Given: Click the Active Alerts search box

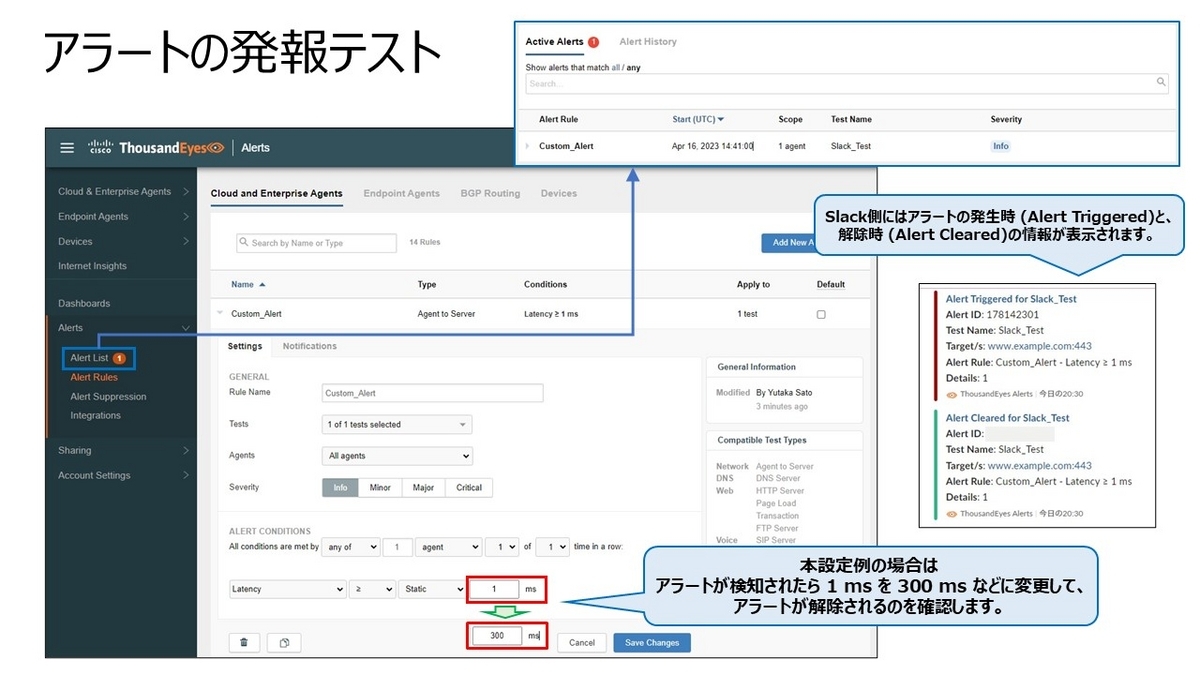Looking at the screenshot, I should 847,83.
